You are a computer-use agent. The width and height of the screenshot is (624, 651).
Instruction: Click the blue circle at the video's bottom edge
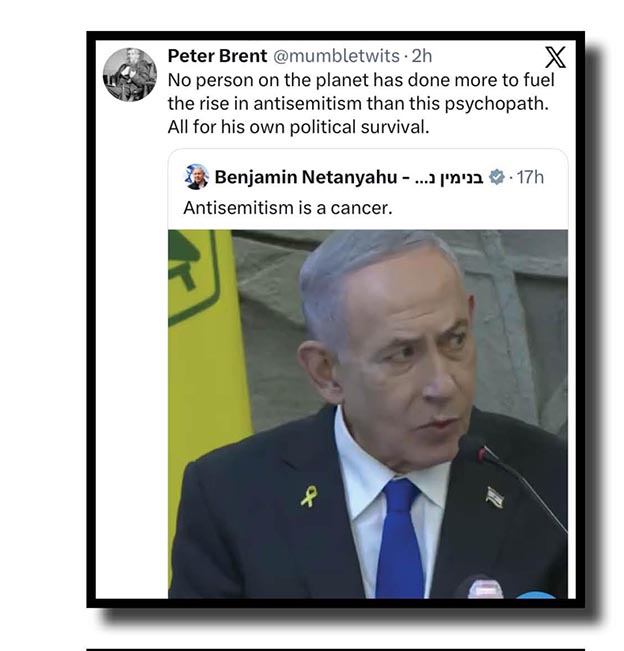point(536,595)
